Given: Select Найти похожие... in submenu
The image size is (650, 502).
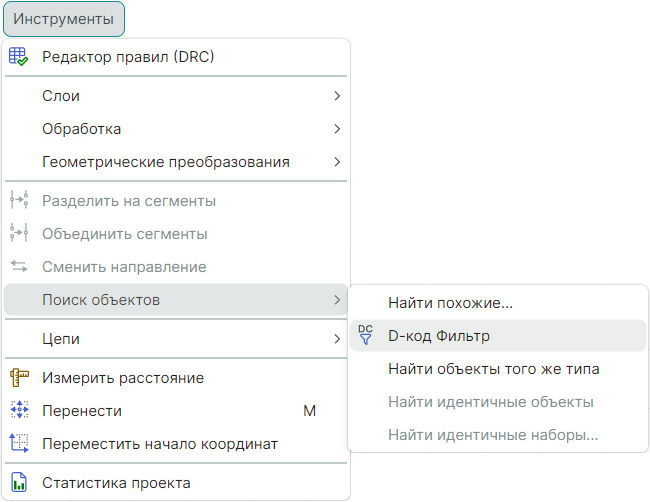Looking at the screenshot, I should [450, 303].
